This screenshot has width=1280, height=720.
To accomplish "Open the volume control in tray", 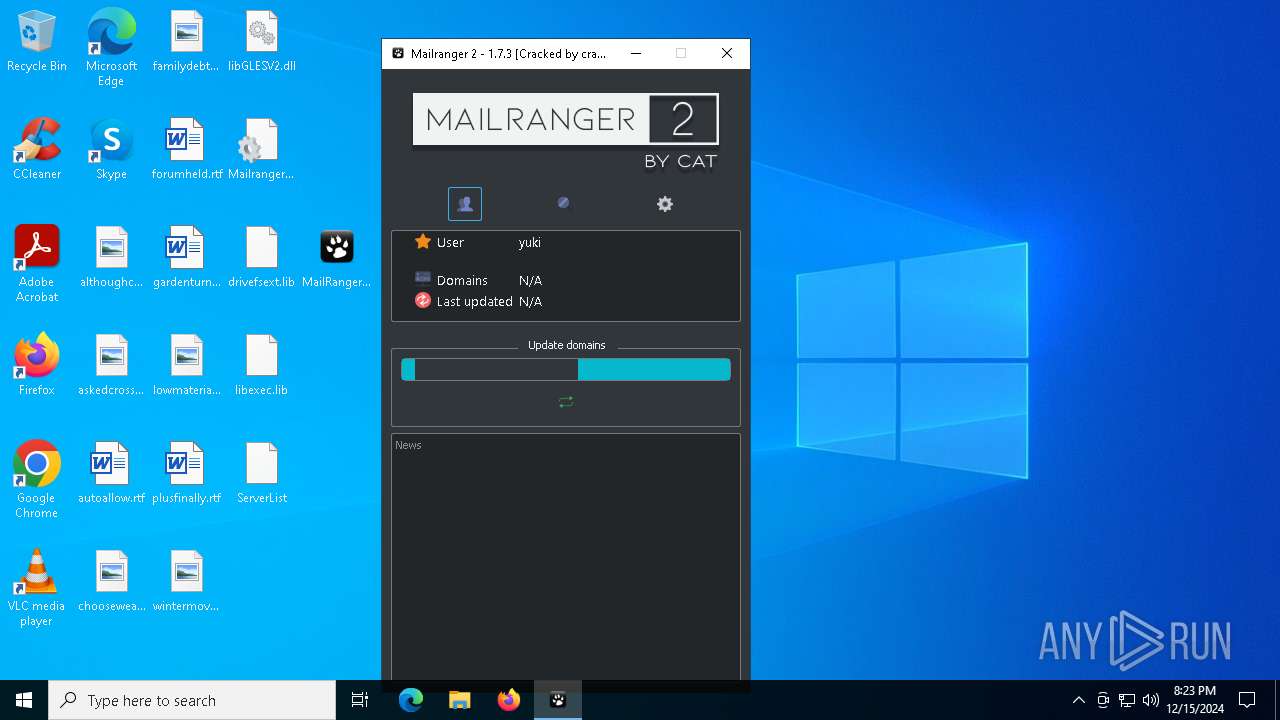I will [x=1150, y=700].
